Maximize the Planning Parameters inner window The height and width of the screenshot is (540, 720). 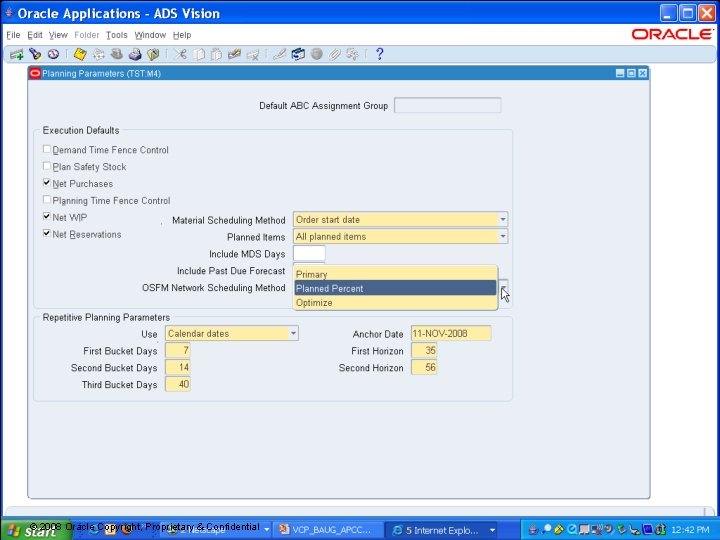(x=631, y=73)
